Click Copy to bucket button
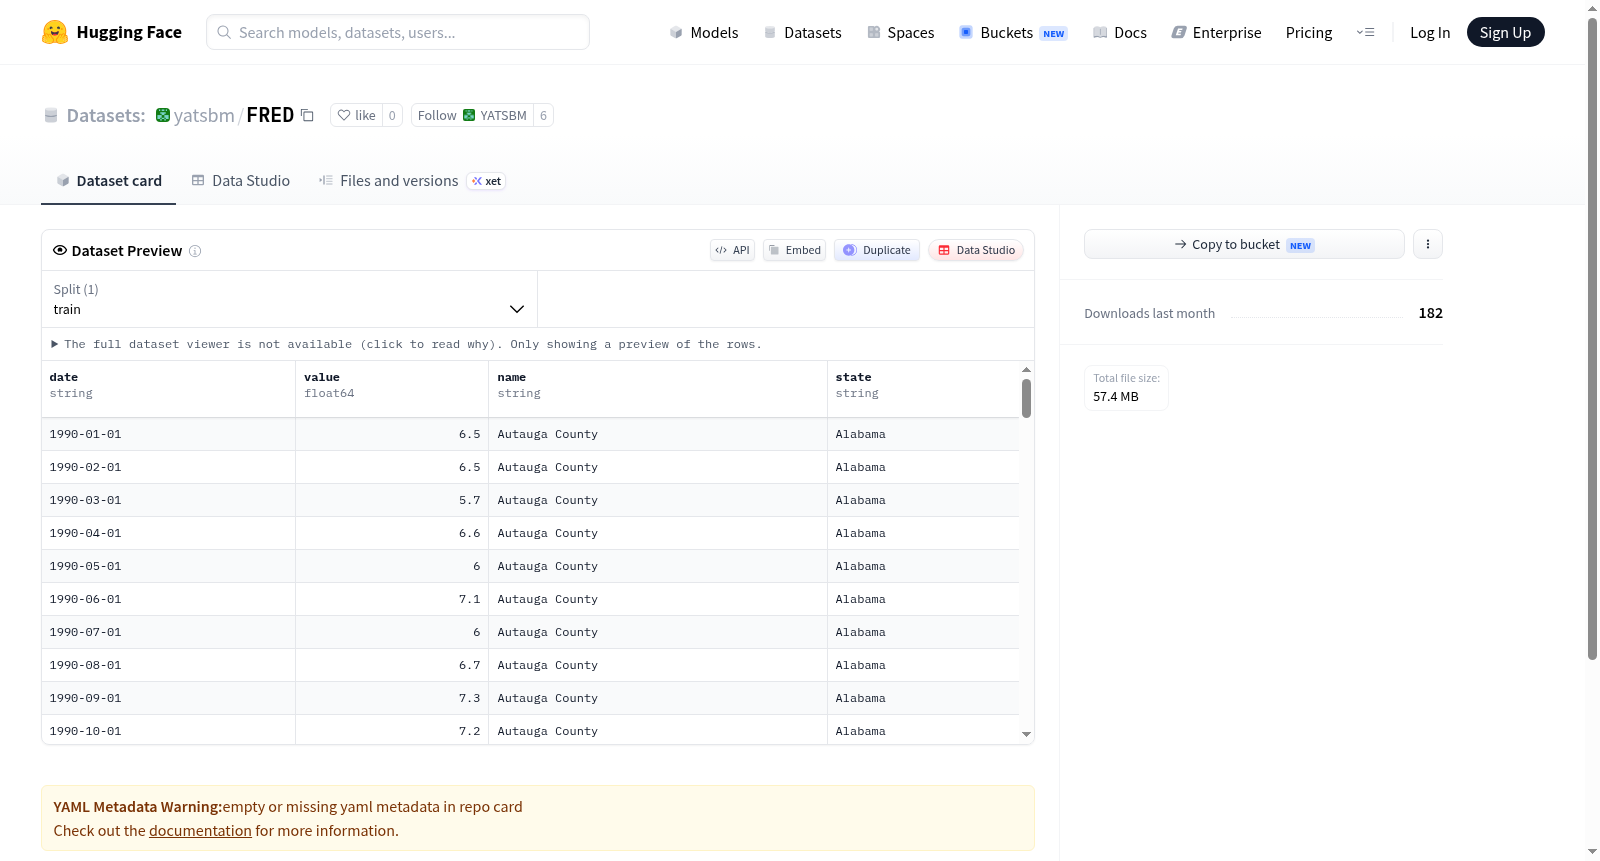The height and width of the screenshot is (861, 1600). coord(1244,244)
